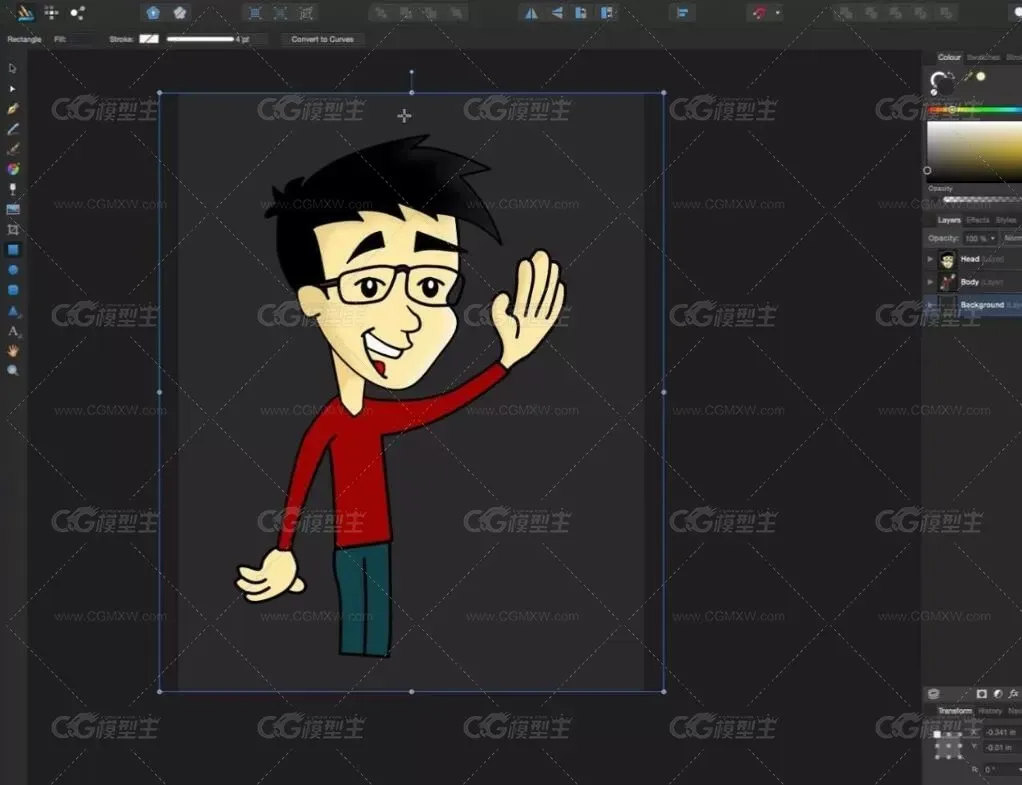Viewport: 1022px width, 785px height.
Task: Select the Node tool
Action: click(x=12, y=89)
